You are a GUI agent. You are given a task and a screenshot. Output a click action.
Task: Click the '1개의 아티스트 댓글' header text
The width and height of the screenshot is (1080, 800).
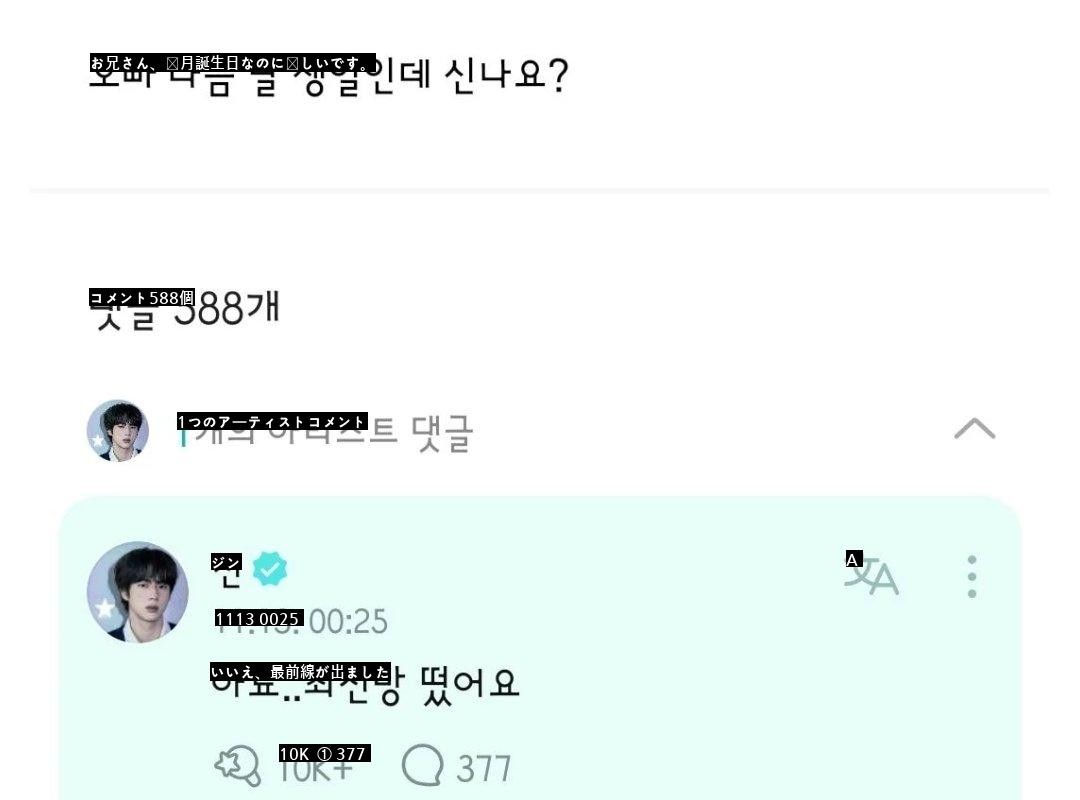pyautogui.click(x=325, y=434)
